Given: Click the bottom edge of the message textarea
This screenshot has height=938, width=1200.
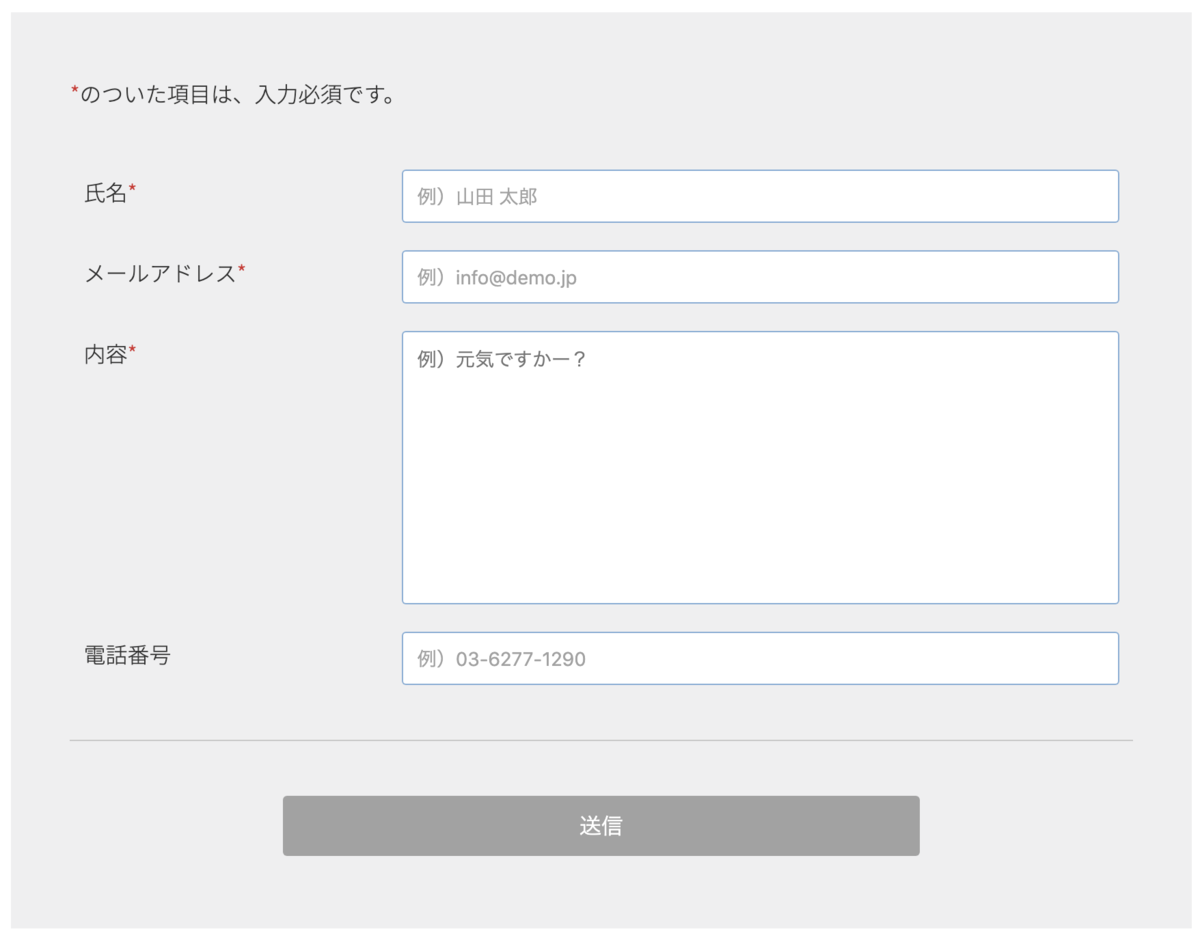Looking at the screenshot, I should [760, 602].
